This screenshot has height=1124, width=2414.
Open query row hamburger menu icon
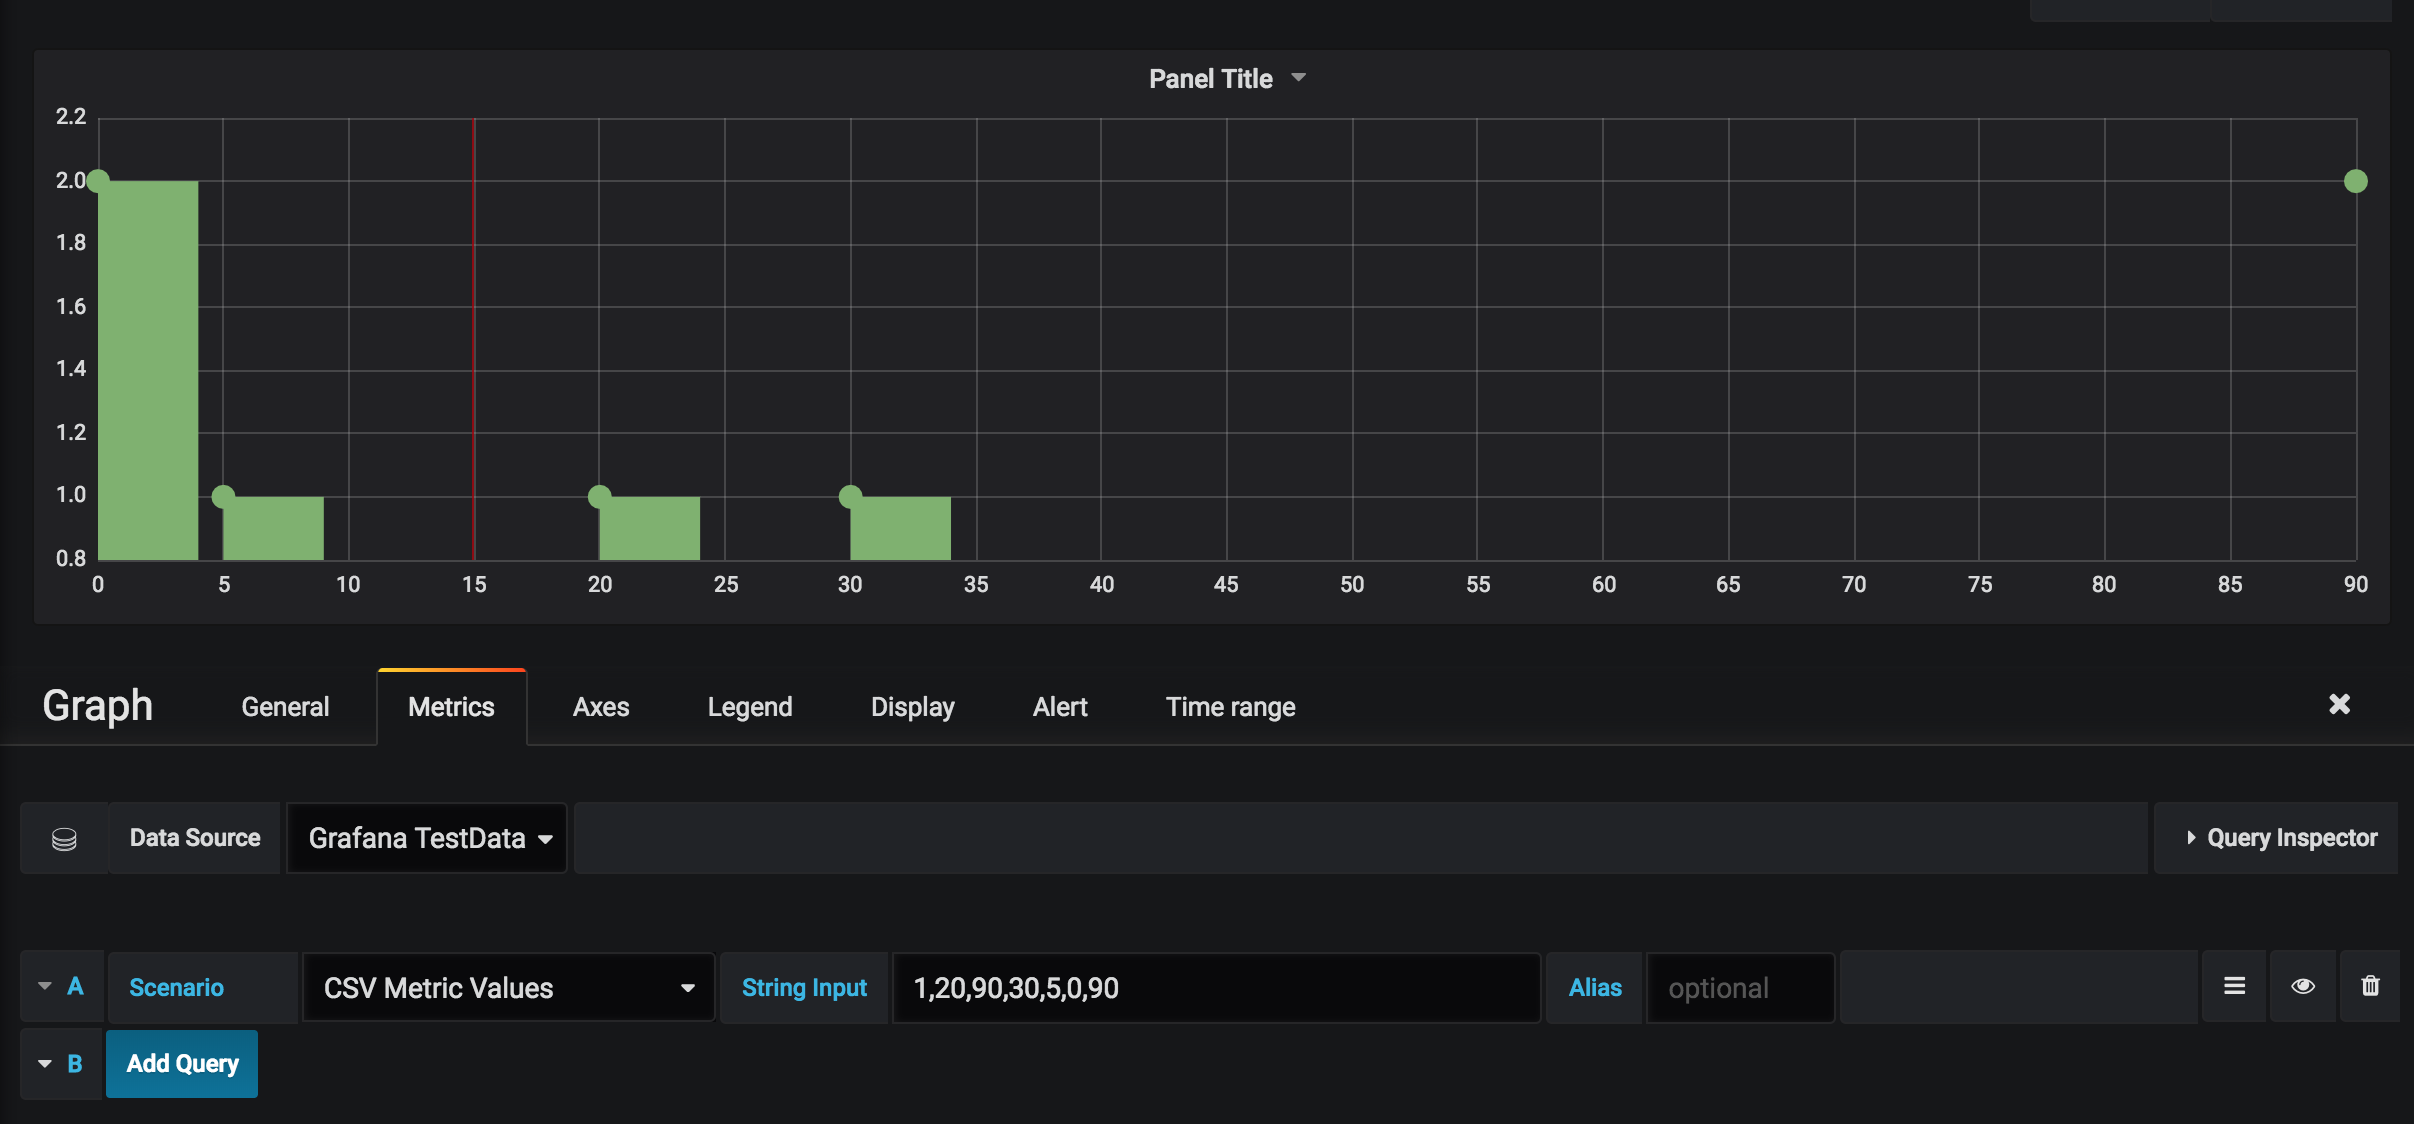pyautogui.click(x=2234, y=987)
